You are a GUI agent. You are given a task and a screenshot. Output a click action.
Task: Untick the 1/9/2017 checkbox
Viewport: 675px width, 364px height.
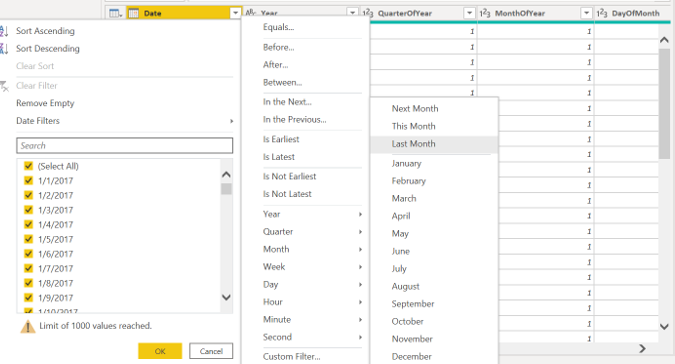tap(28, 297)
